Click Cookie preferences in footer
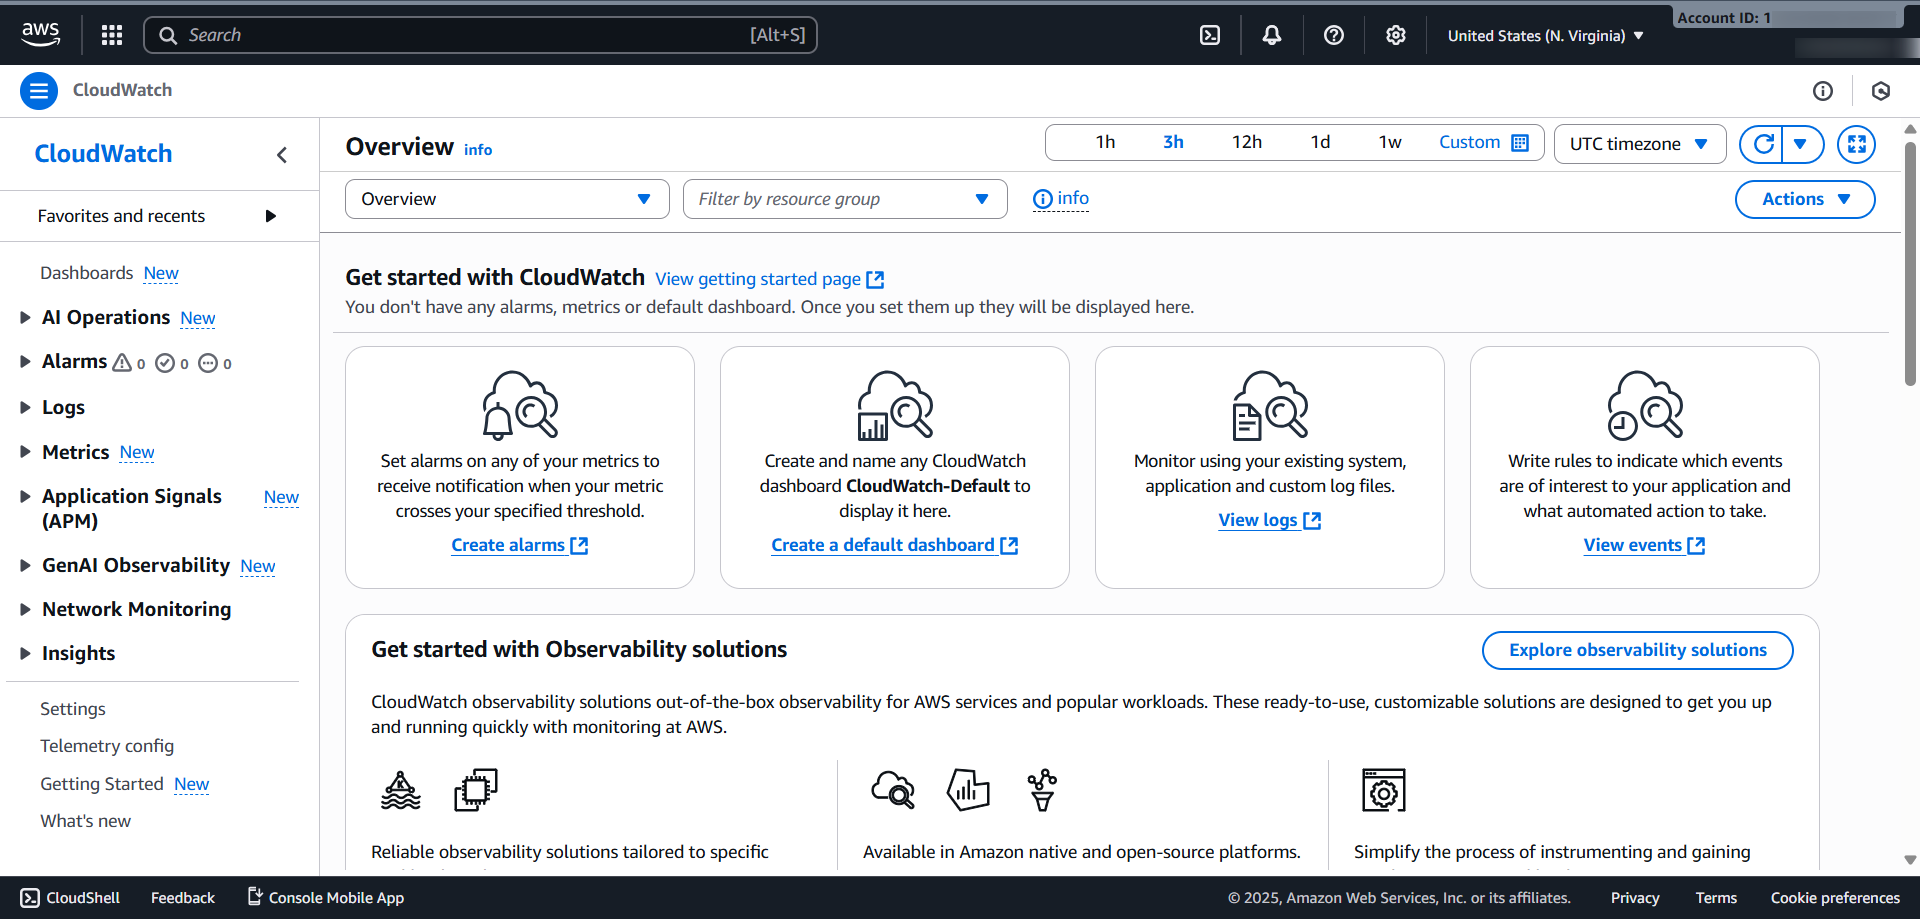The height and width of the screenshot is (919, 1920). [x=1835, y=898]
